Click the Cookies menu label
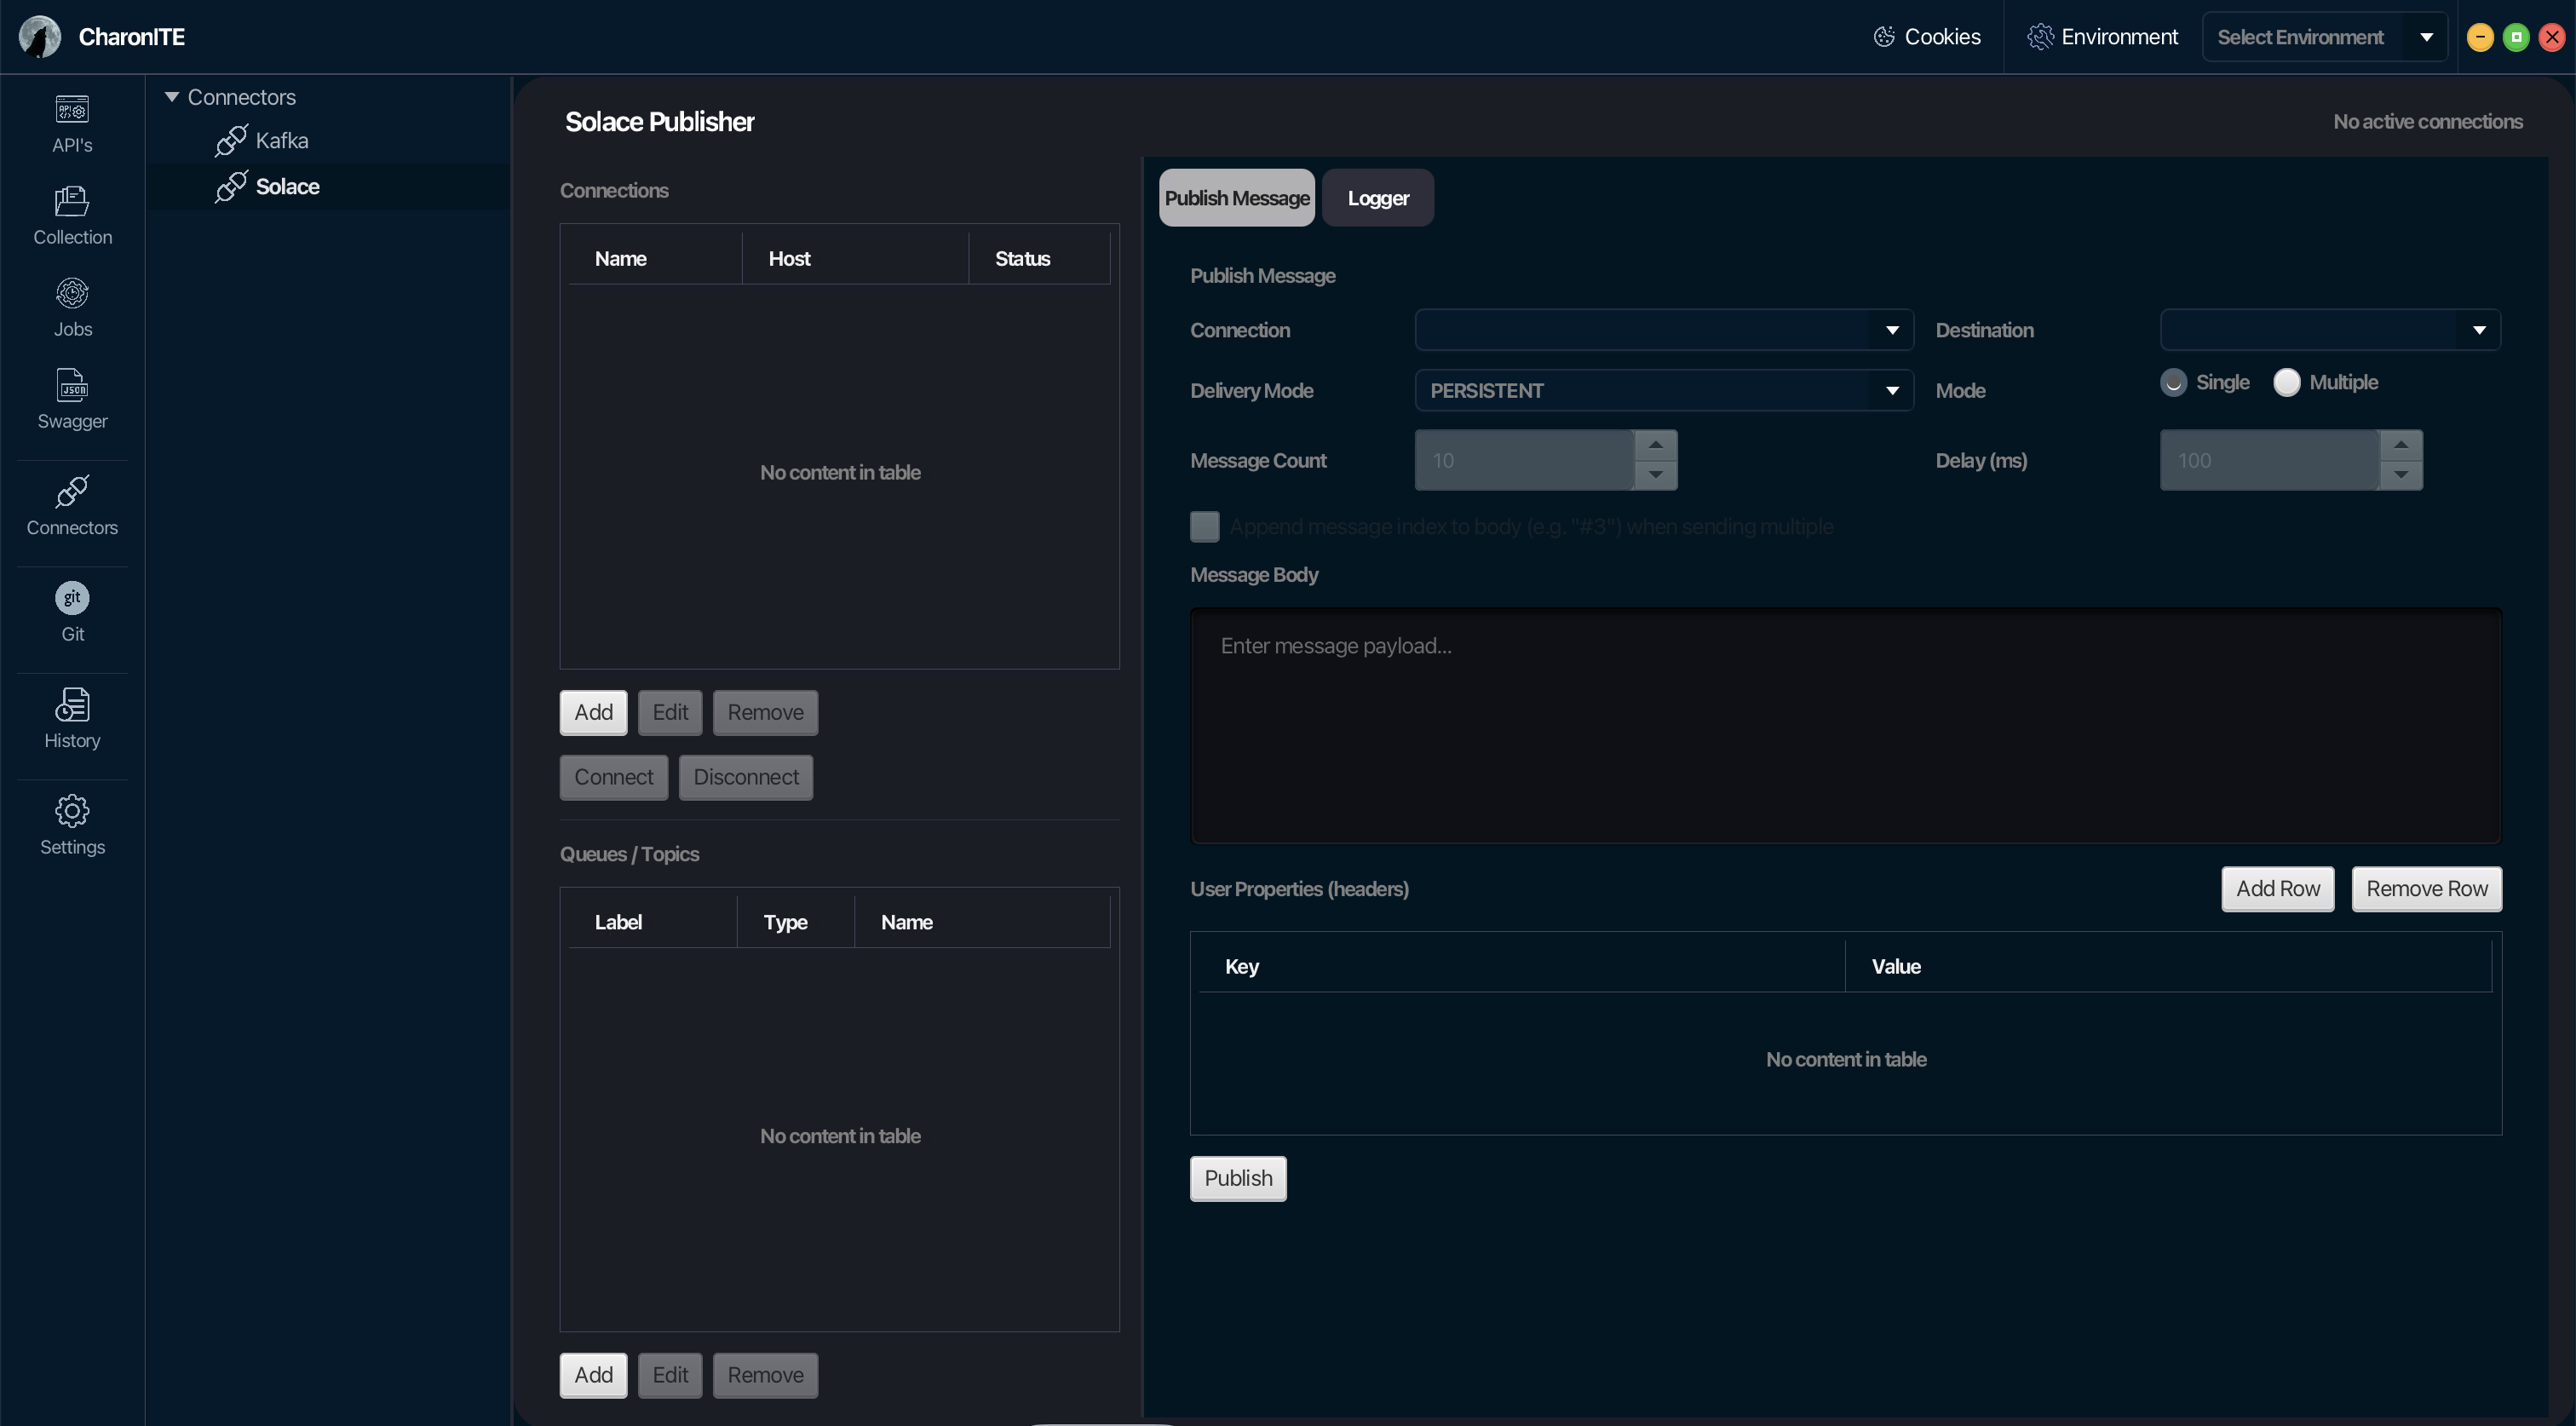 pos(1942,37)
